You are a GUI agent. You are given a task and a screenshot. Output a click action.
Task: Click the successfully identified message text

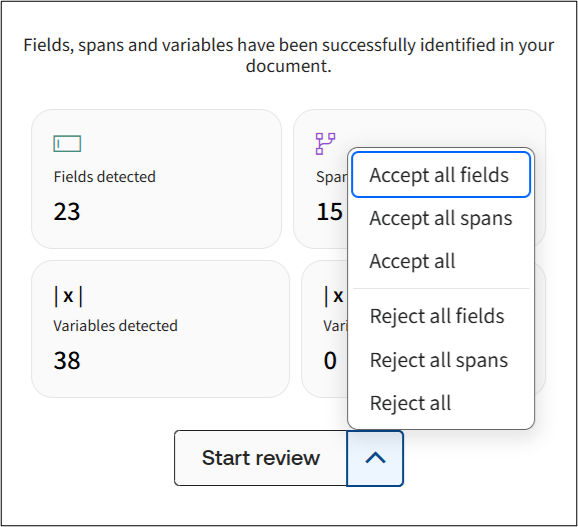tap(289, 55)
